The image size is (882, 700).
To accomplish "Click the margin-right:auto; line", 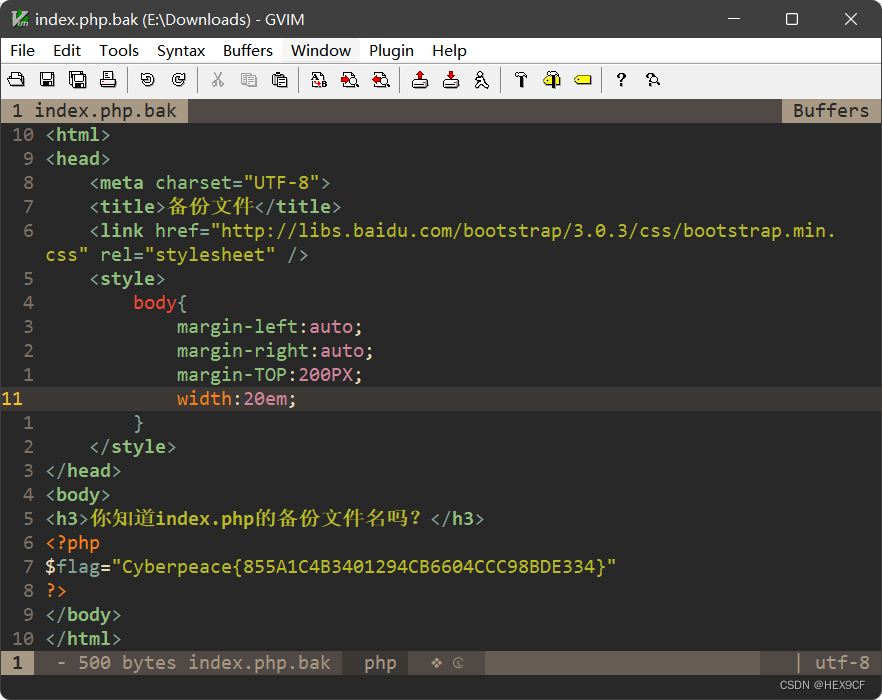I will (274, 351).
